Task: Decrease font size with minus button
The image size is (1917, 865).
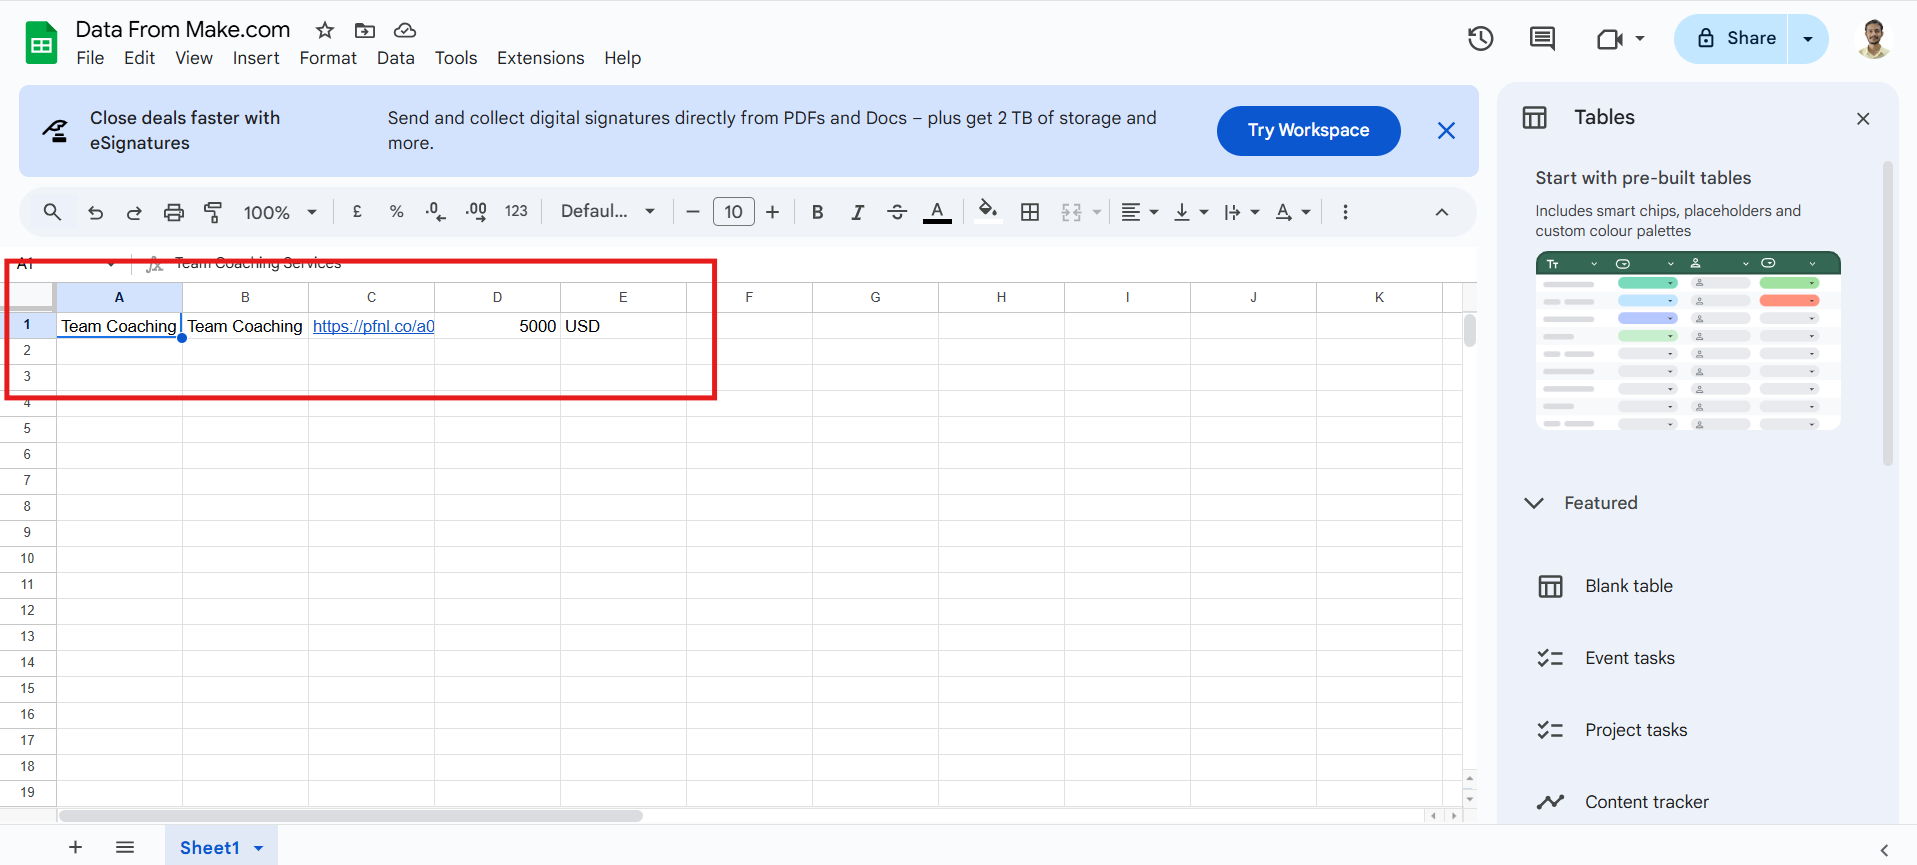Action: click(x=693, y=212)
